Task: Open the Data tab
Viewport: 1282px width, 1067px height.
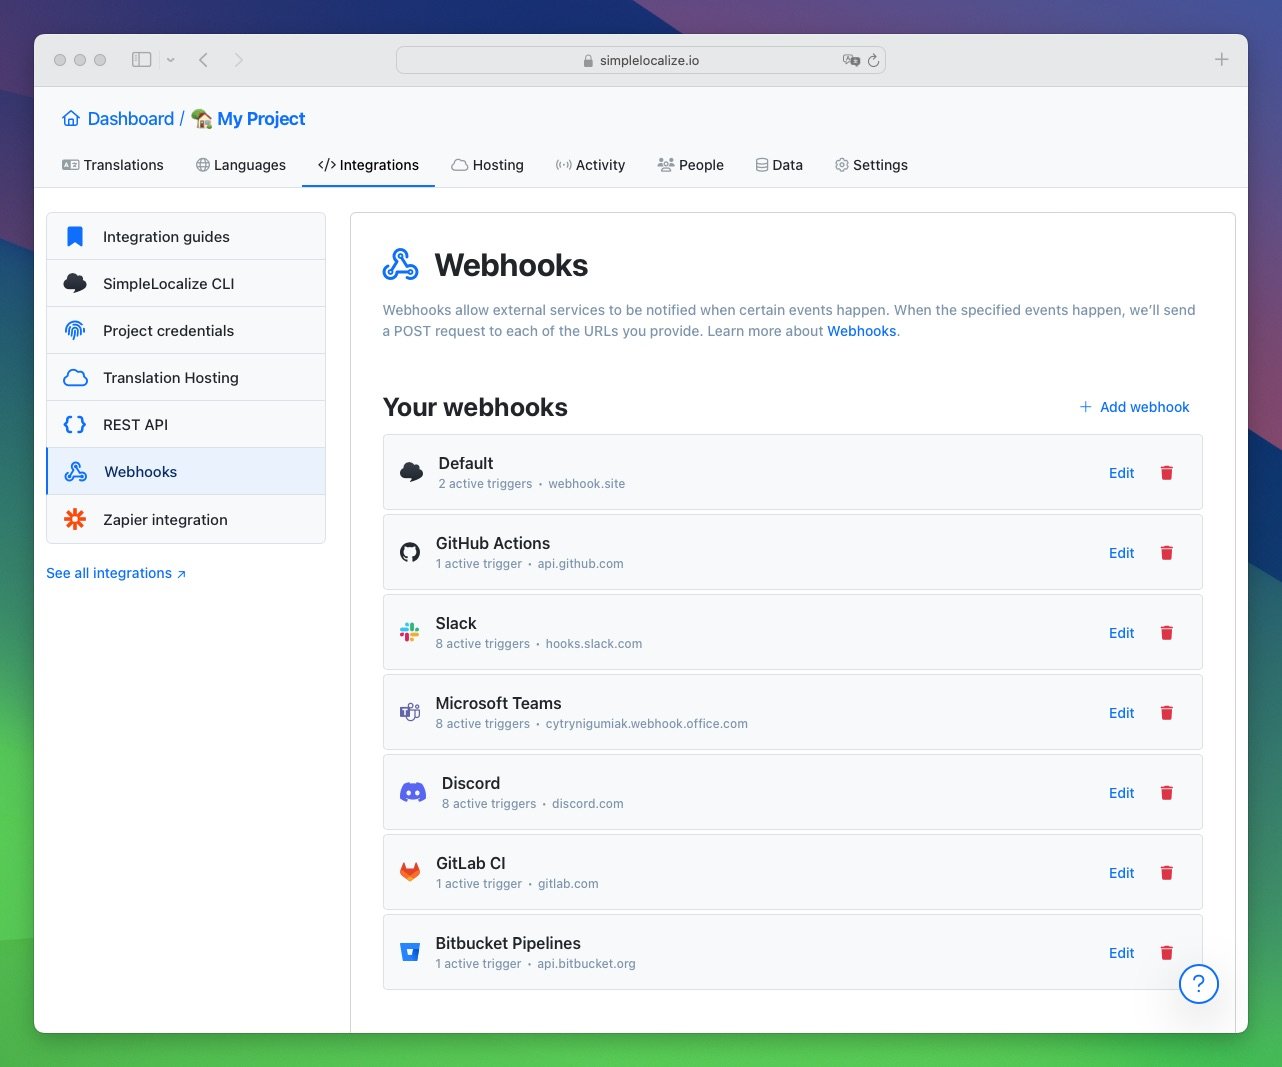Action: 779,165
